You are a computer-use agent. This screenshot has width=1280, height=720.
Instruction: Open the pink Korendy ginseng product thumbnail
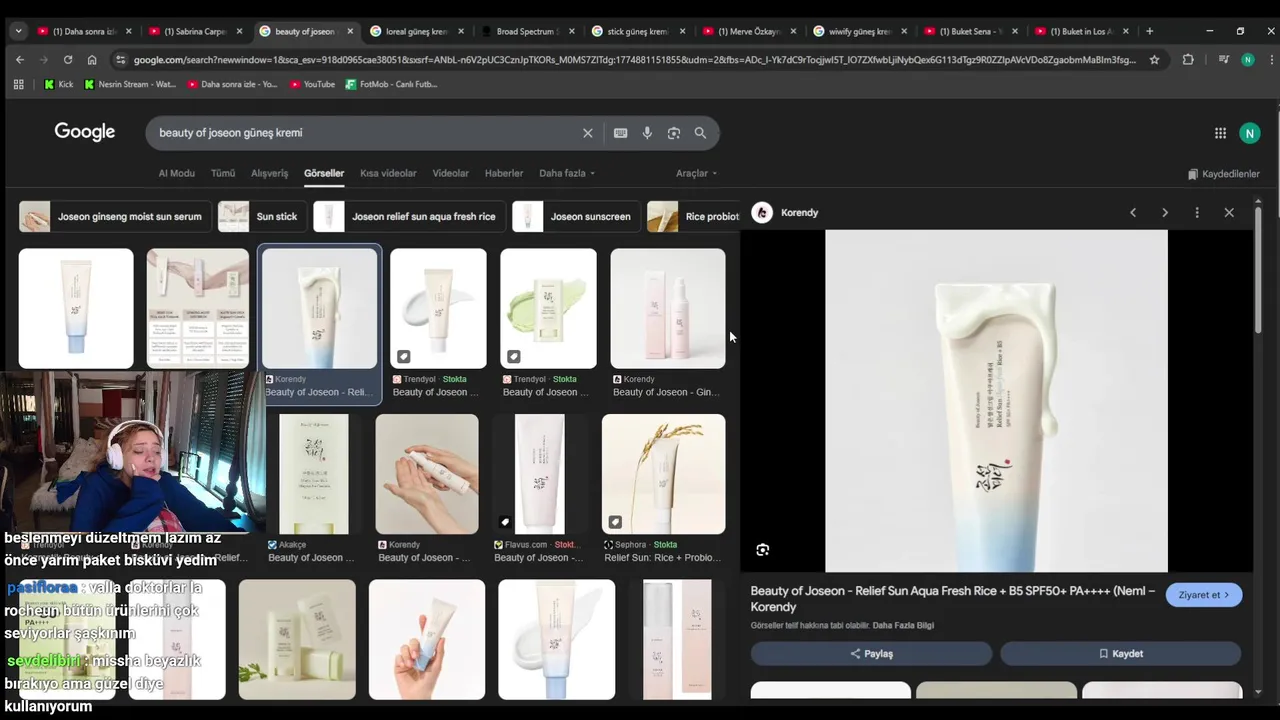point(668,308)
